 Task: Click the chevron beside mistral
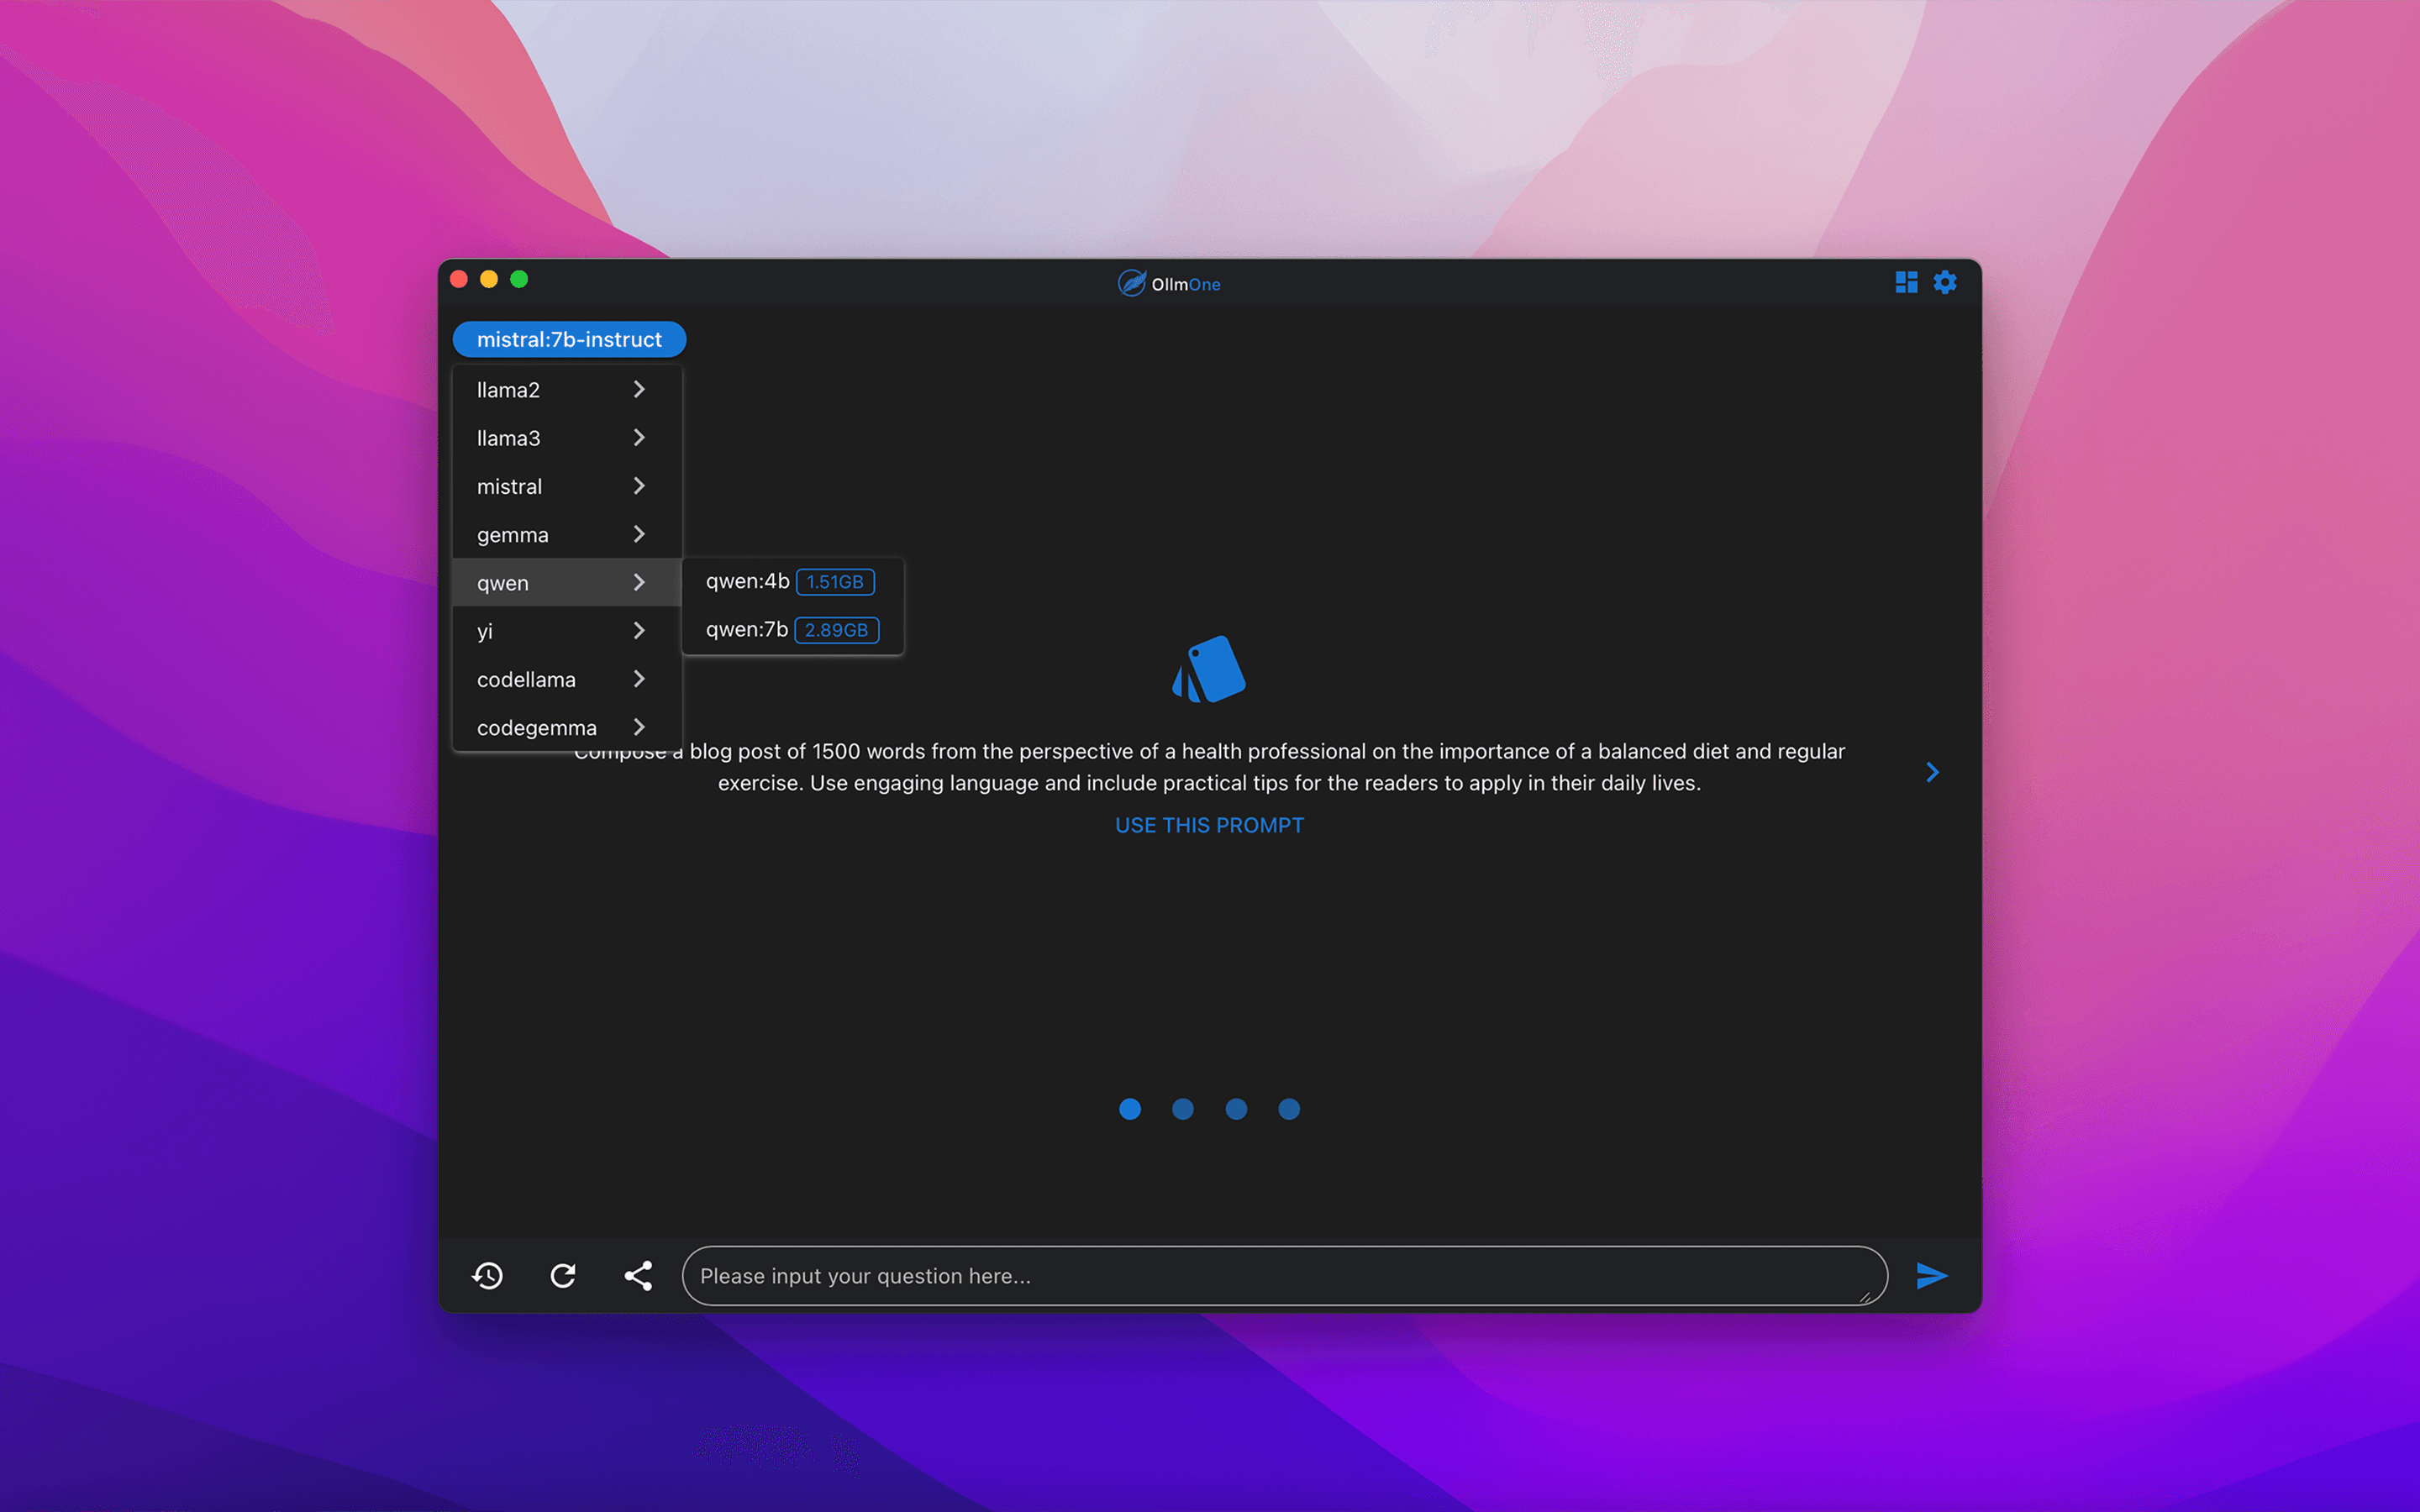pyautogui.click(x=639, y=486)
